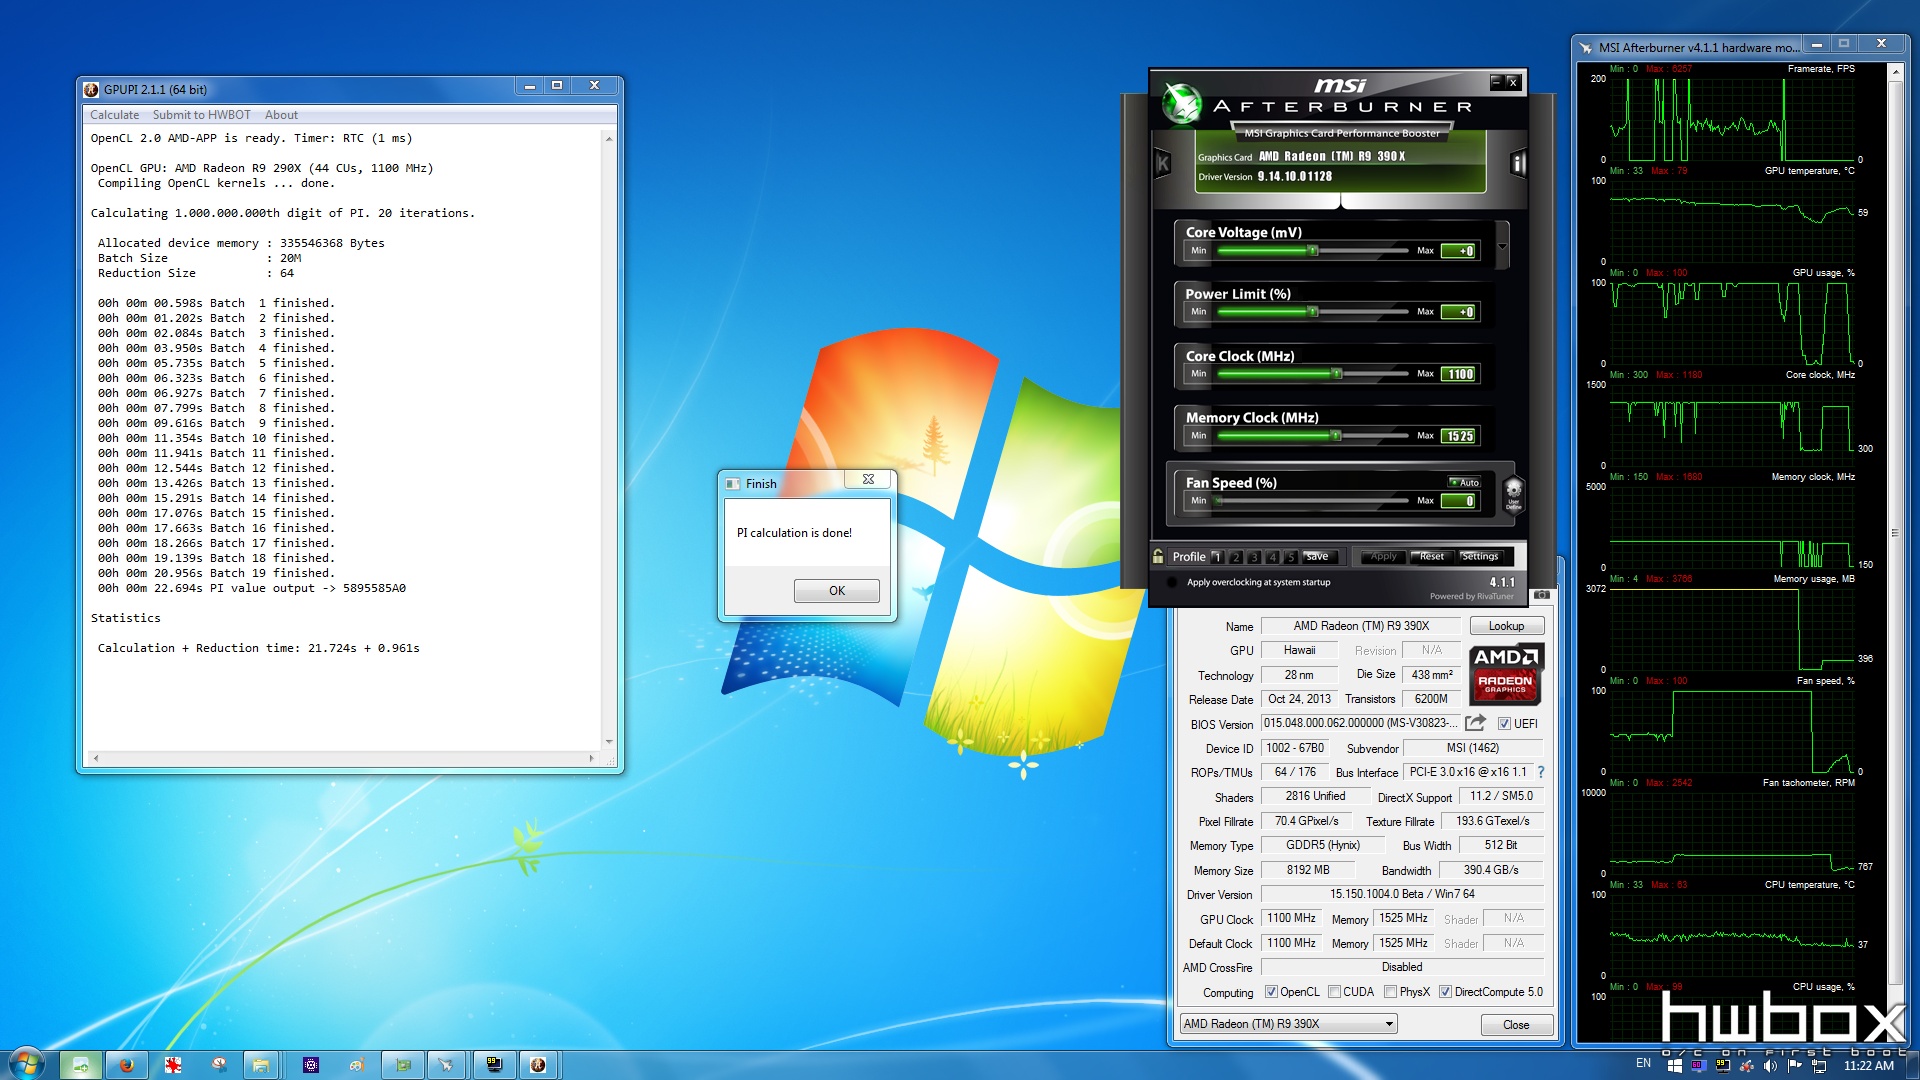Viewport: 1920px width, 1080px height.
Task: Click the GPU-Z camera screenshot icon
Action: [x=1542, y=595]
